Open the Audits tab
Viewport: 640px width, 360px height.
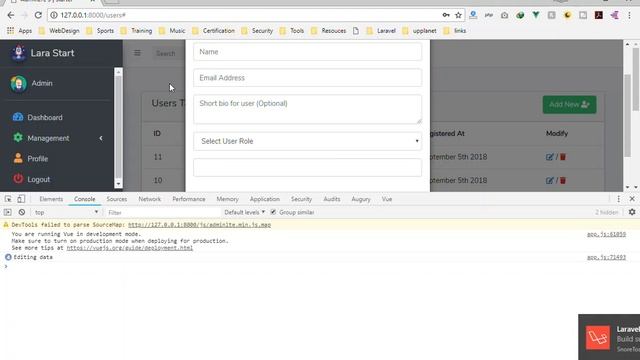pyautogui.click(x=331, y=199)
